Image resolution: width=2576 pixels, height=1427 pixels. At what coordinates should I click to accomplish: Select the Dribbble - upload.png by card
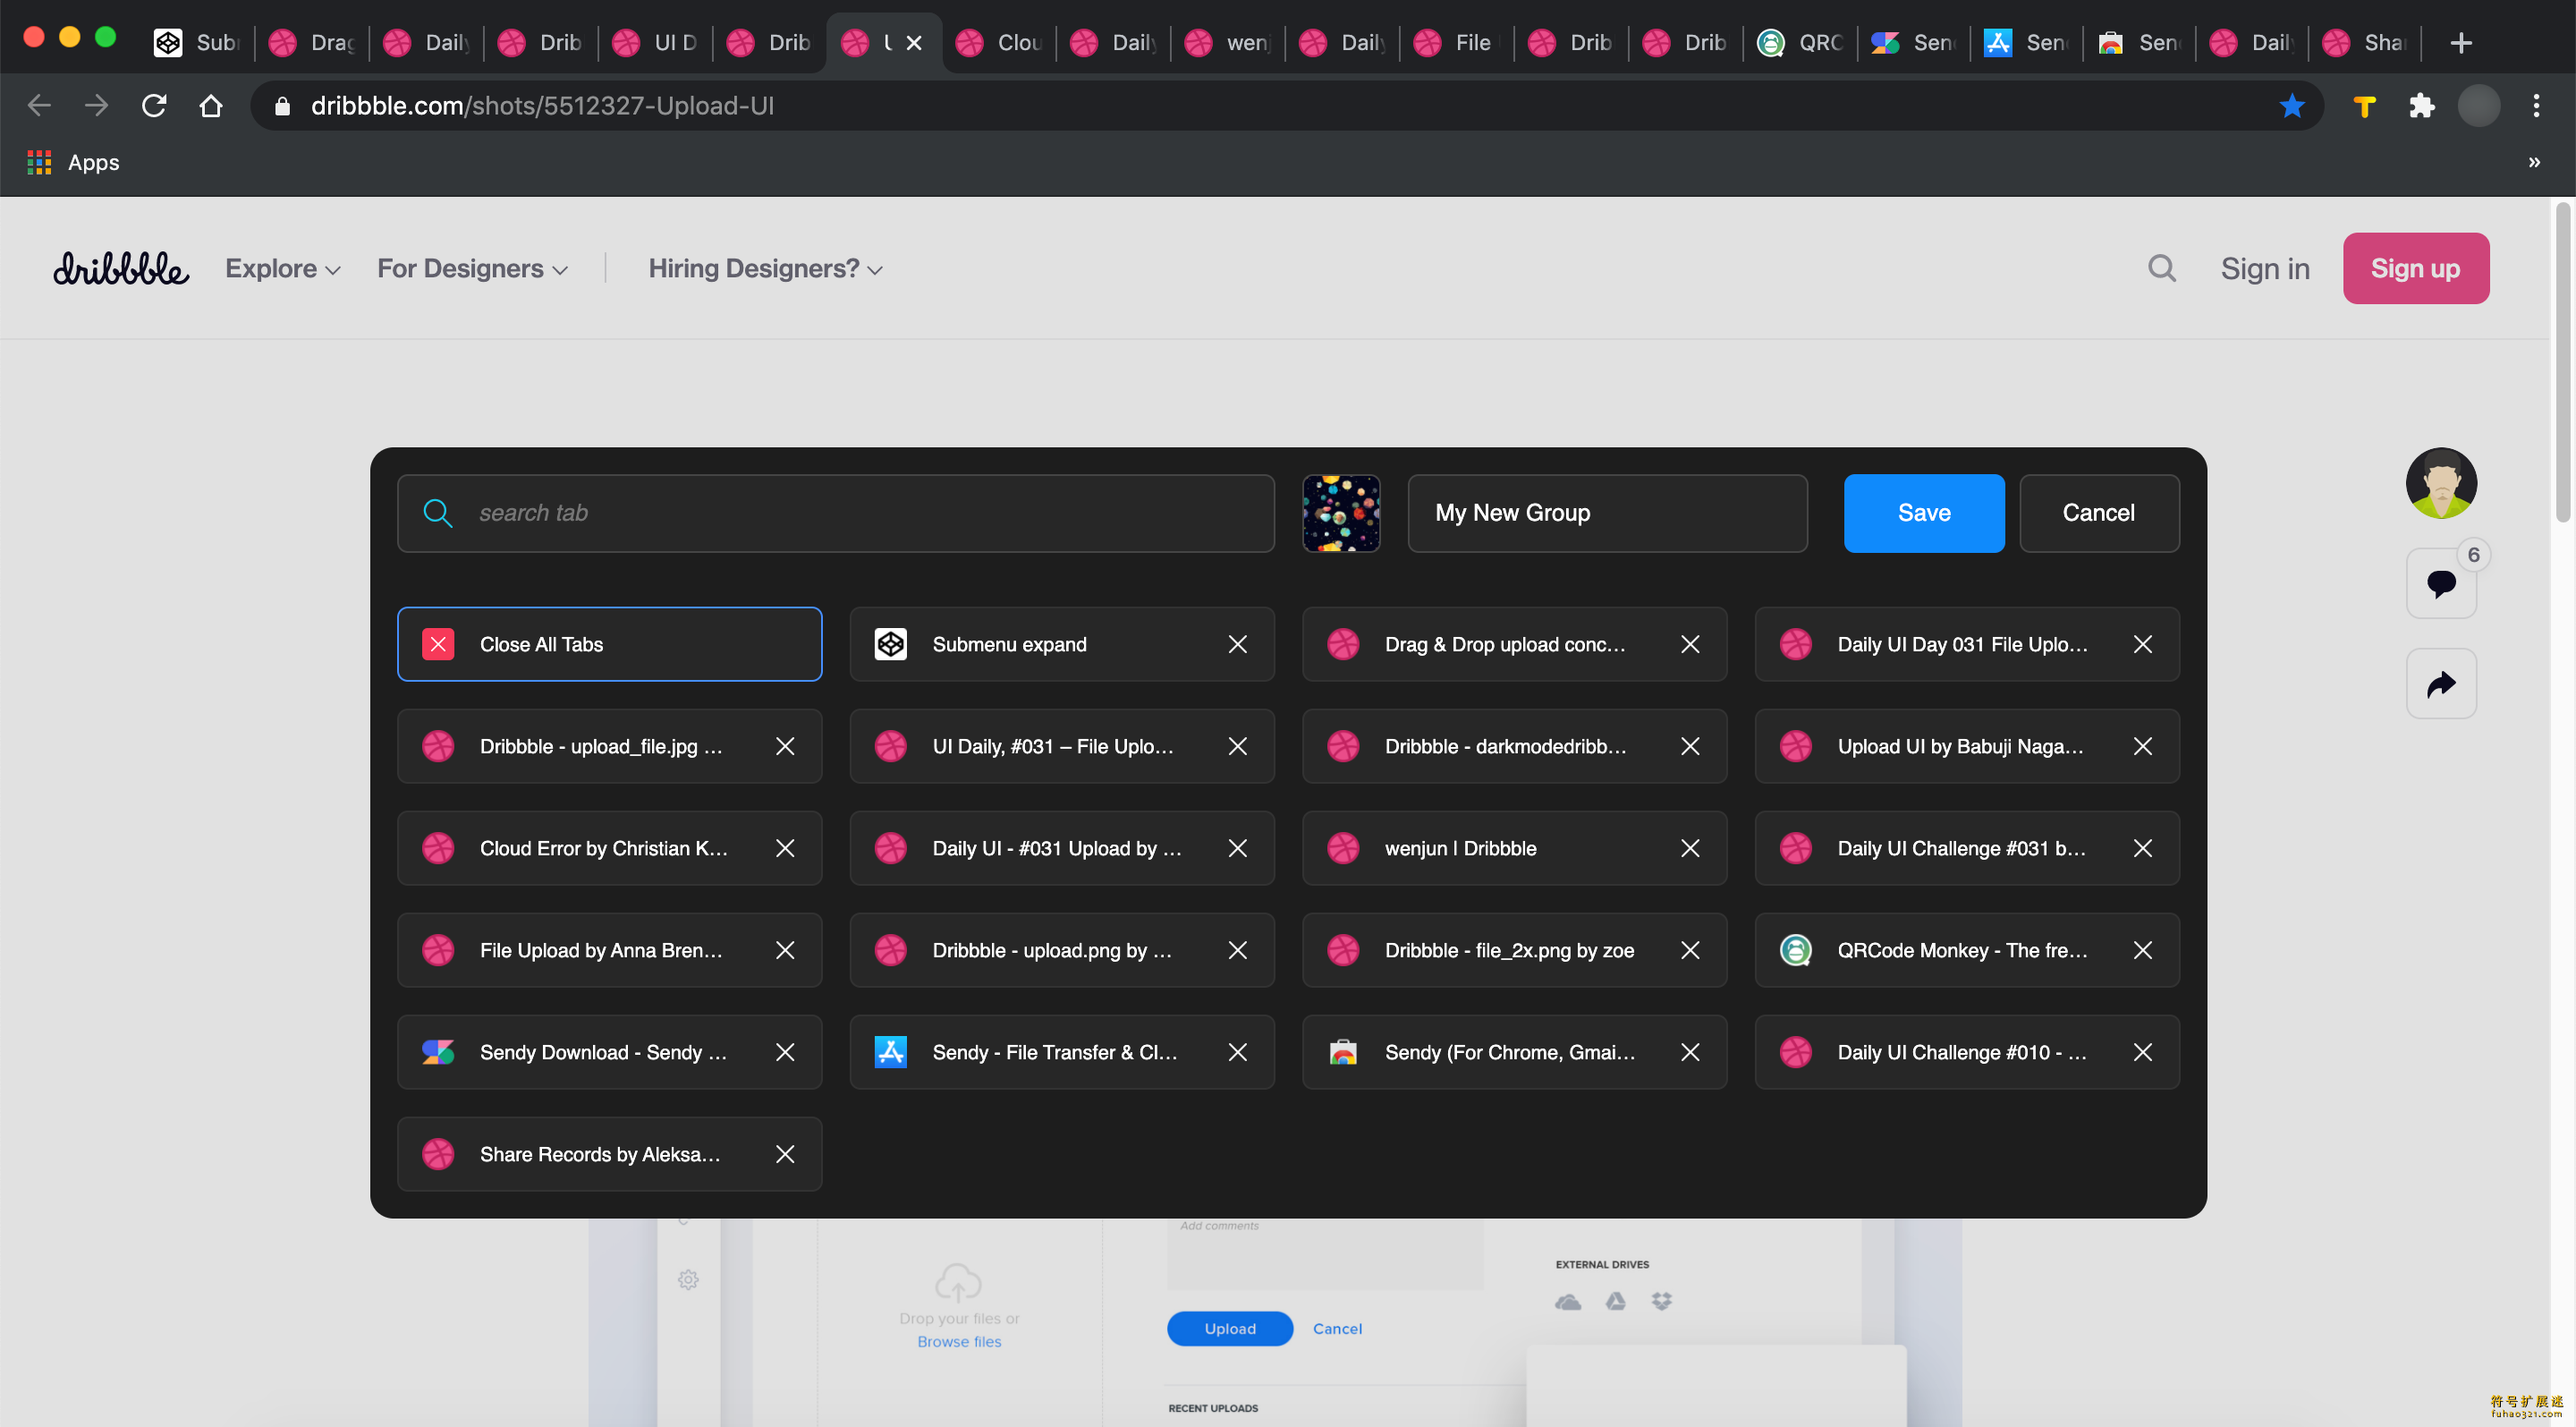coord(1061,950)
